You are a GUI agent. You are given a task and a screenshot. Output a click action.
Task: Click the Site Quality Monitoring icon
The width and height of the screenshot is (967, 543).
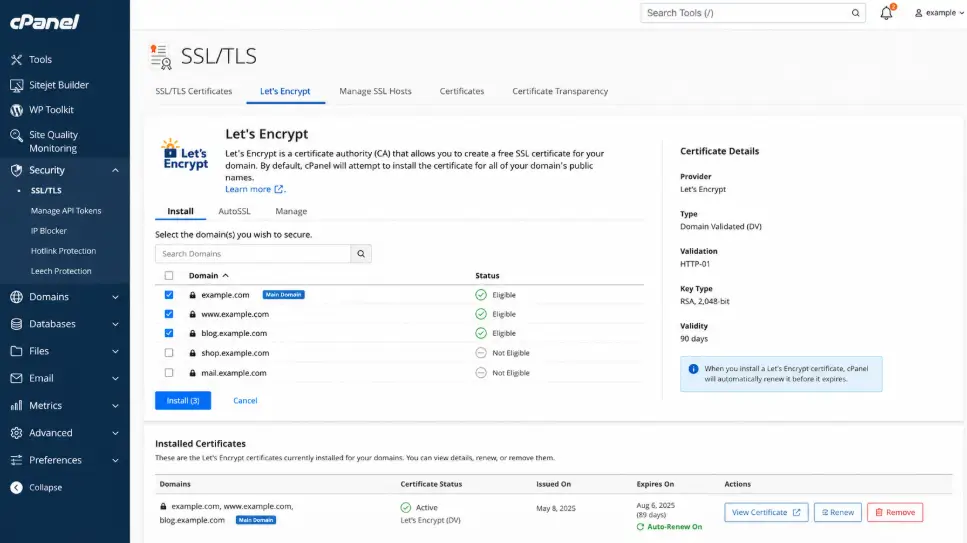[17, 135]
